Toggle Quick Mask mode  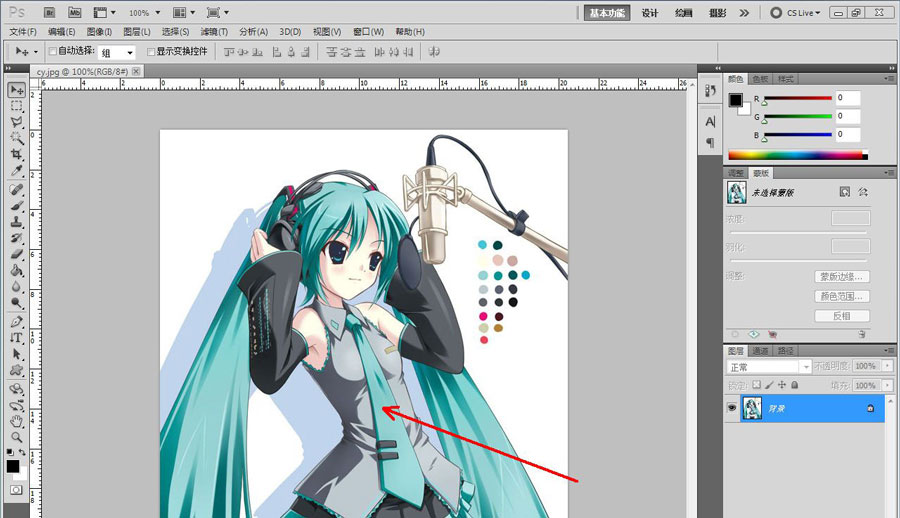[x=16, y=490]
